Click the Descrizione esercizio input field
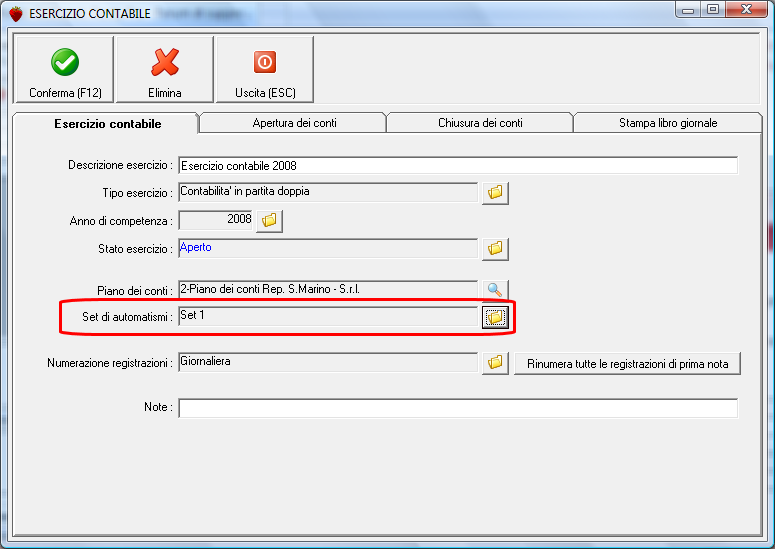775x549 pixels. [x=458, y=166]
